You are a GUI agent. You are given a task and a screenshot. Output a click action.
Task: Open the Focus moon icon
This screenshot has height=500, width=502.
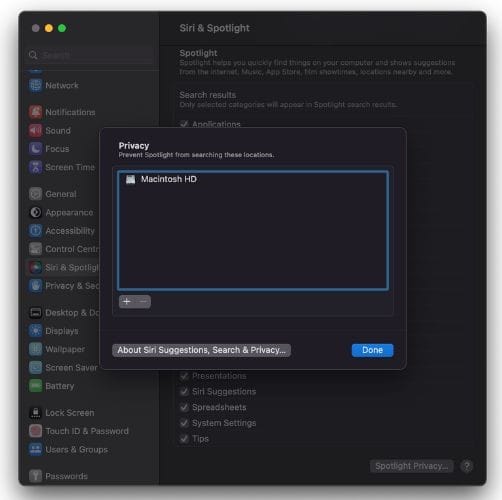(35, 149)
